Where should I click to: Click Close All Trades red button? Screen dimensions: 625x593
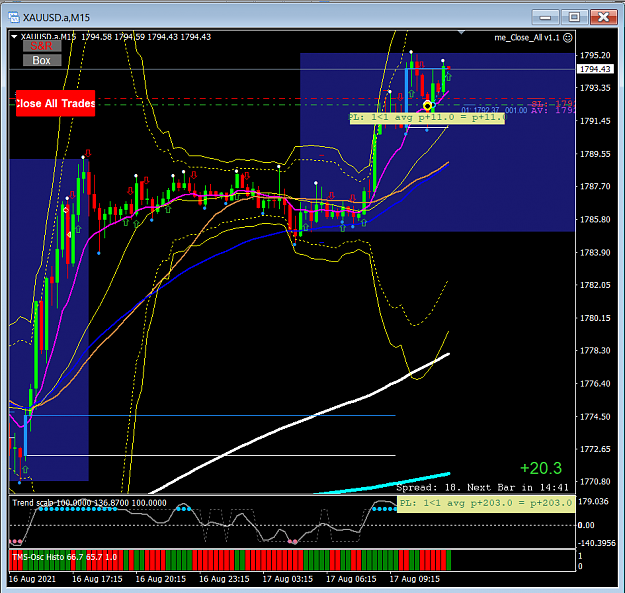pyautogui.click(x=55, y=103)
